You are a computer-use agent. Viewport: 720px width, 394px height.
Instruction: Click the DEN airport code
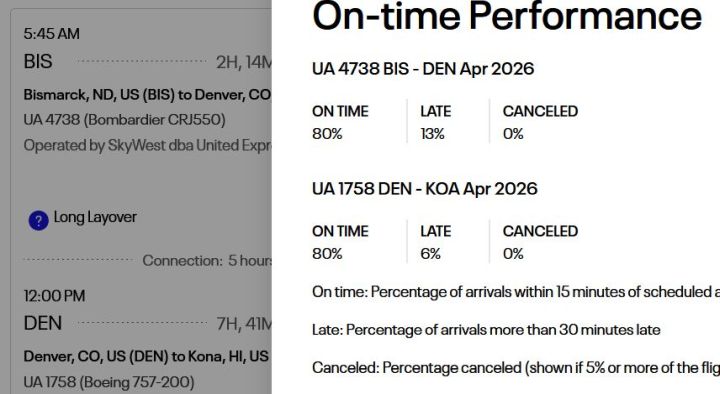pyautogui.click(x=43, y=323)
